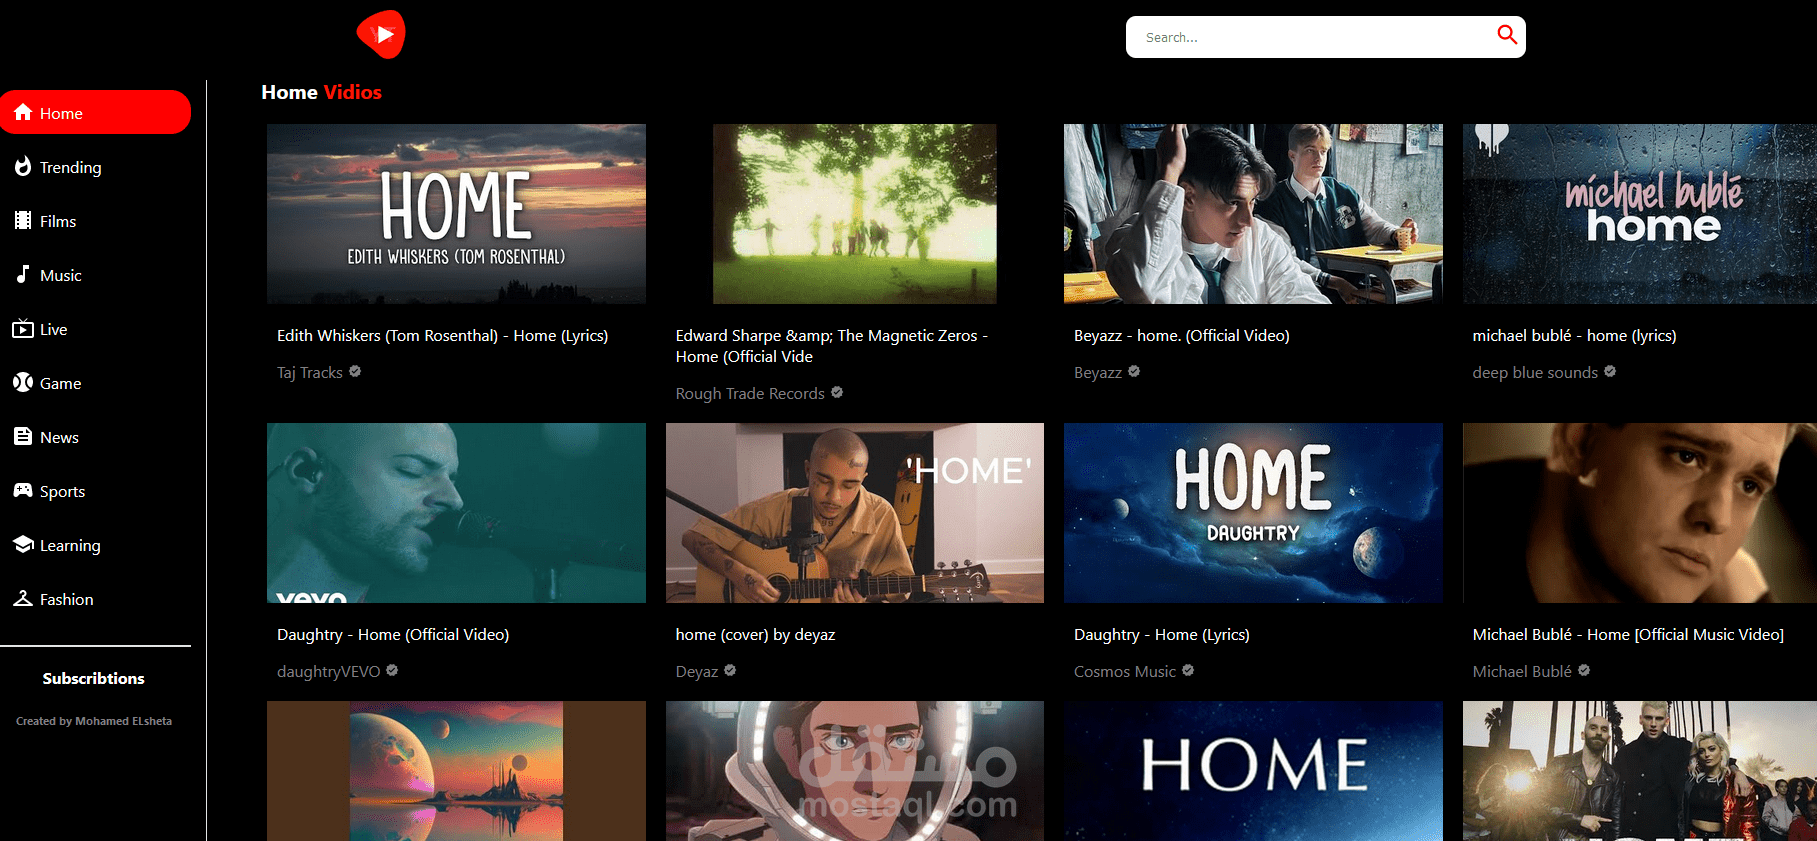Click the Films filmstrip icon

(23, 220)
